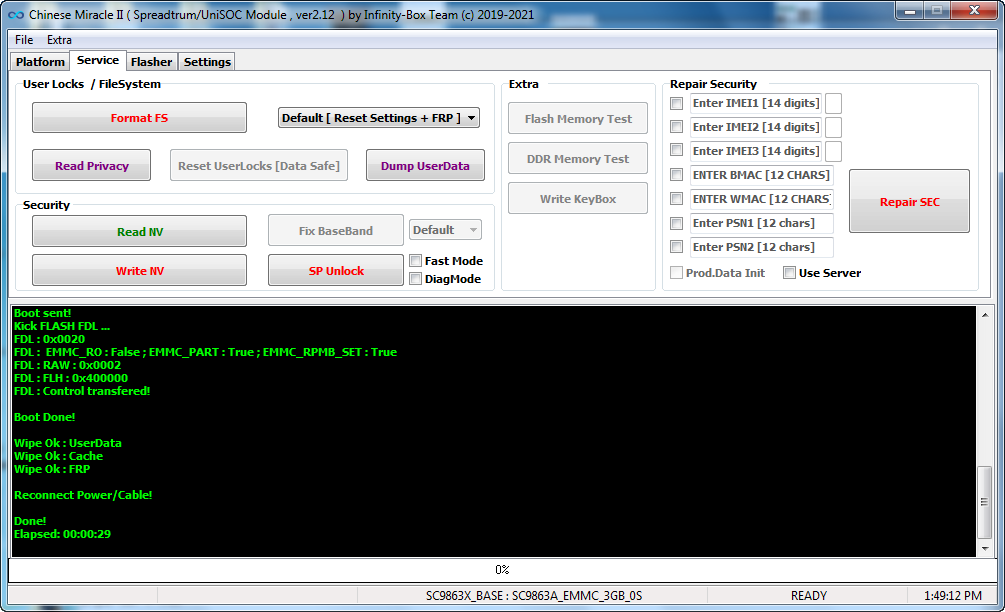Click the Infinity-Box app icon in the title bar
Image resolution: width=1005 pixels, height=612 pixels.
point(15,15)
